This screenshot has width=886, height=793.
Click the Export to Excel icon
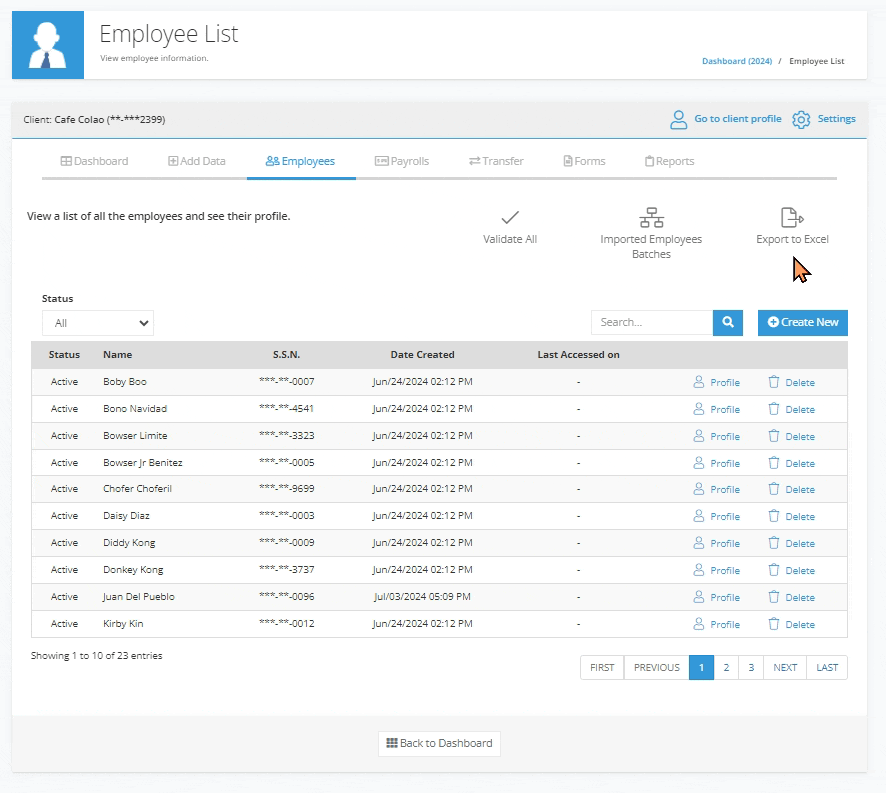[792, 218]
